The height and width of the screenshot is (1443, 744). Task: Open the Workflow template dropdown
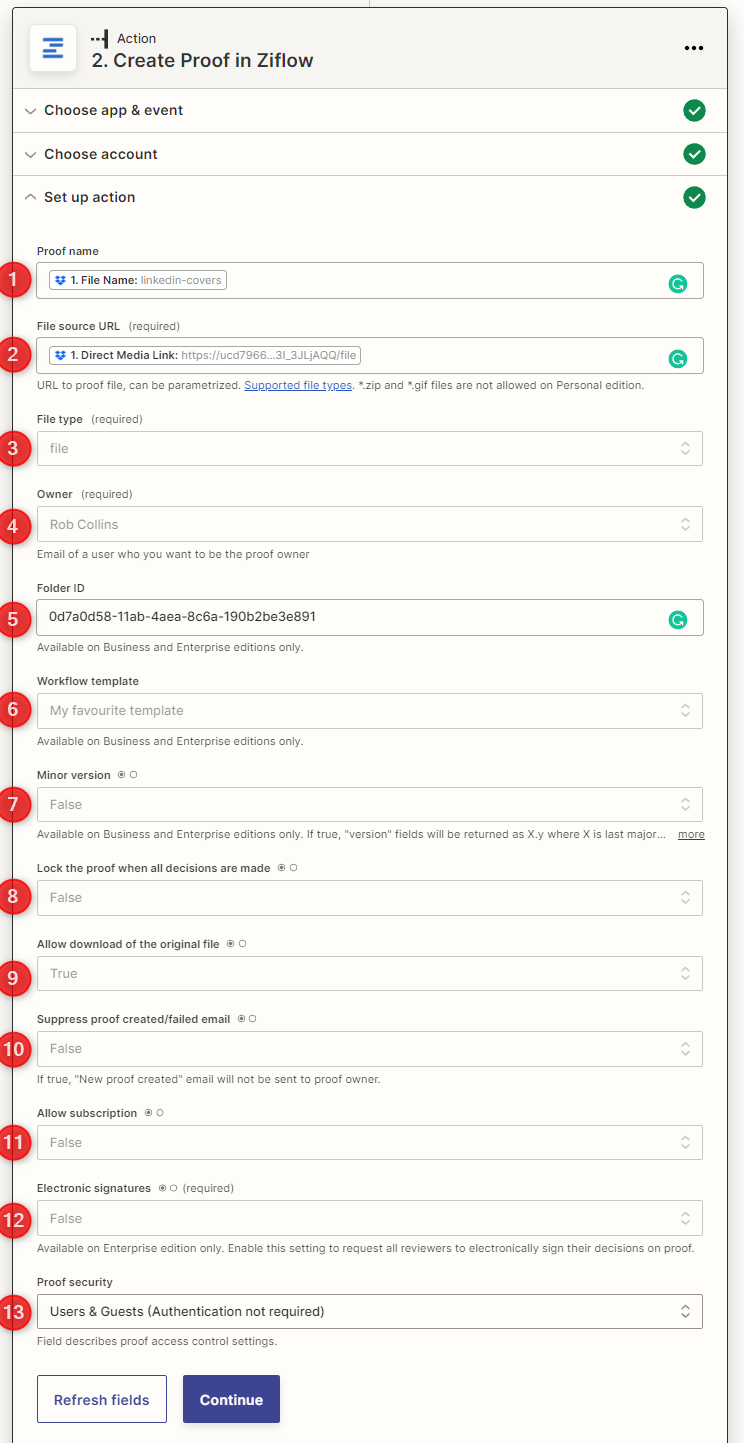[x=369, y=711]
